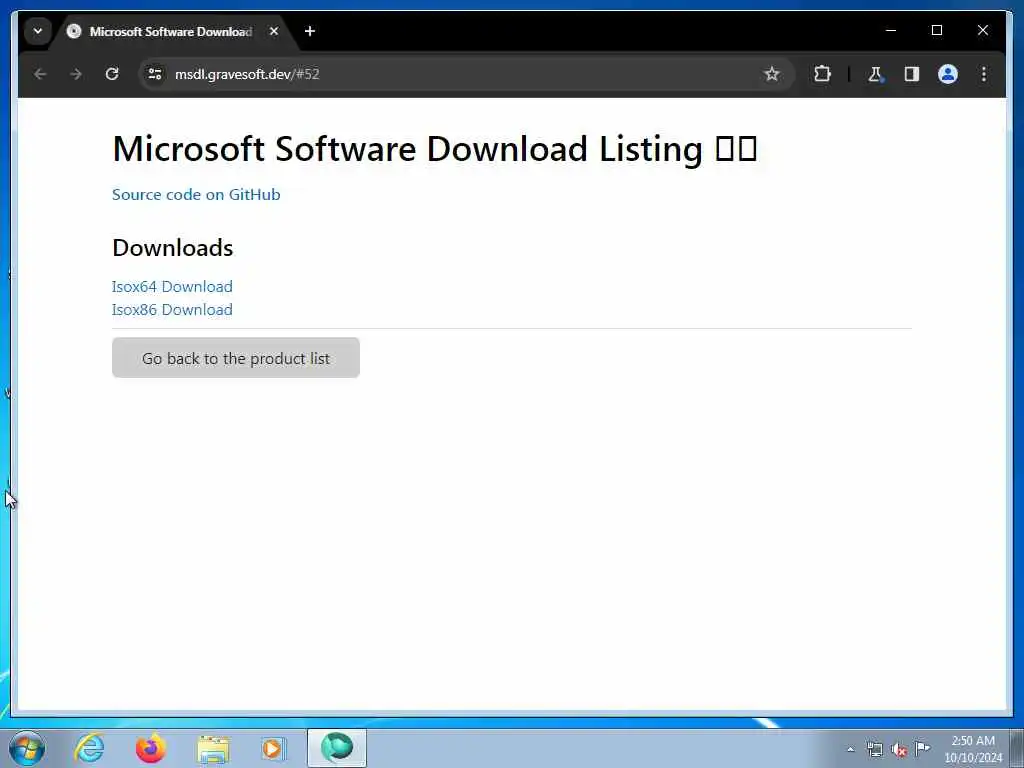Open the profile avatar menu
This screenshot has height=768, width=1024.
coord(948,74)
